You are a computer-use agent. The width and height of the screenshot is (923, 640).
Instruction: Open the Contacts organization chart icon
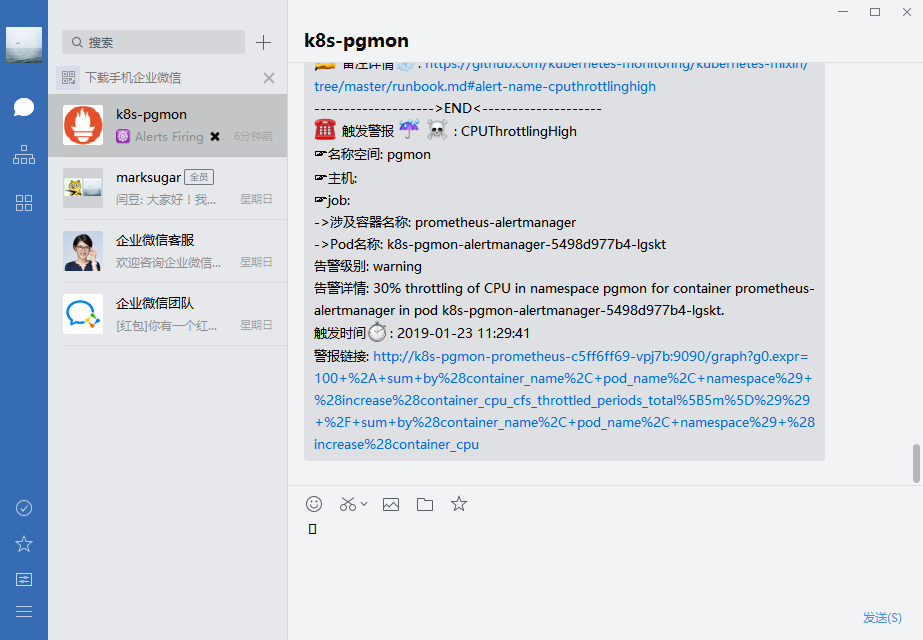pyautogui.click(x=24, y=155)
